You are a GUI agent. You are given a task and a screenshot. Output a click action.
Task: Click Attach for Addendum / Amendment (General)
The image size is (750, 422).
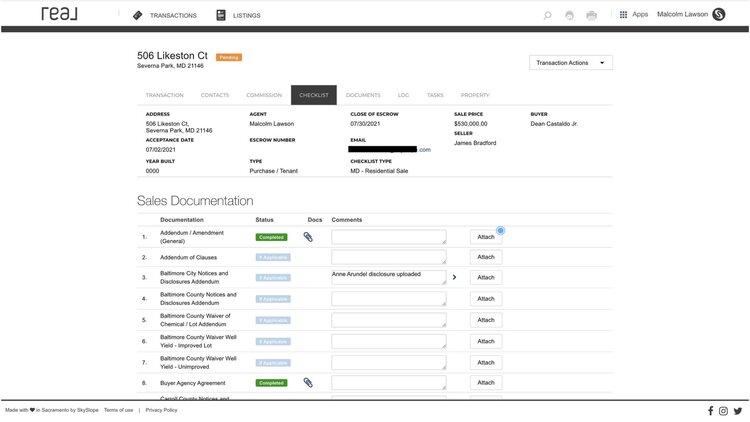(486, 237)
